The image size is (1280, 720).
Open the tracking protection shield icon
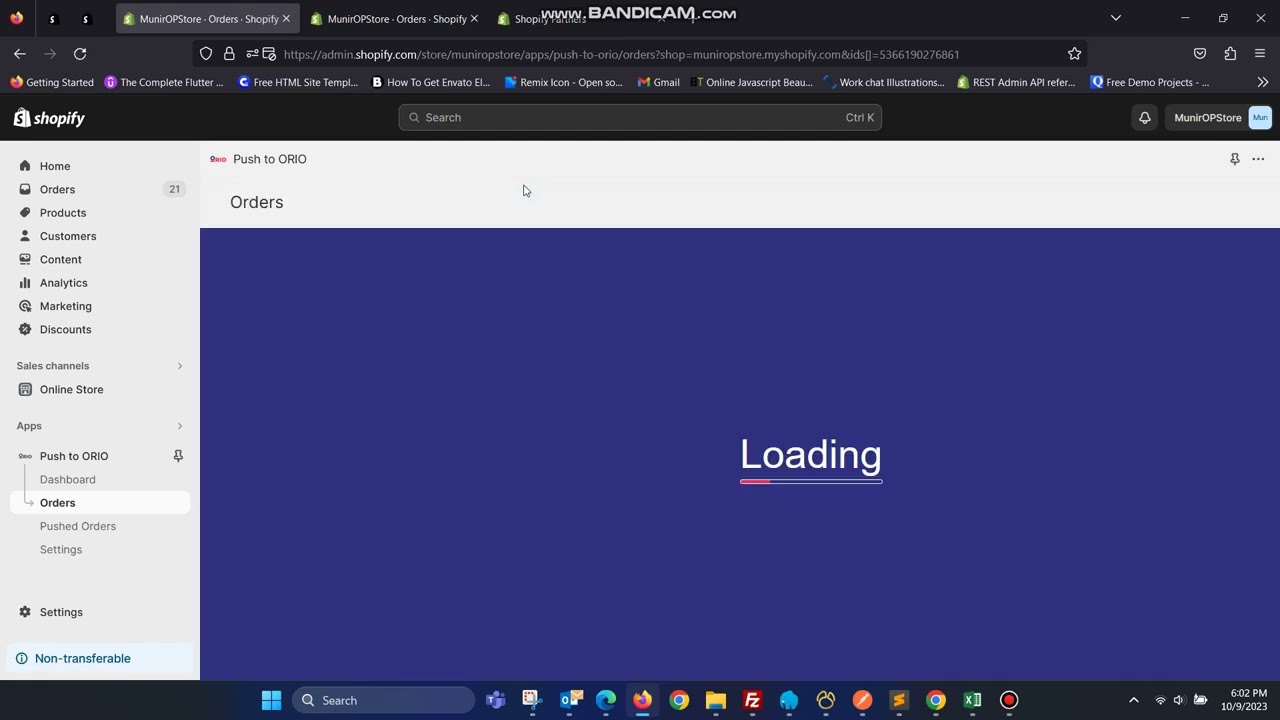pos(206,54)
